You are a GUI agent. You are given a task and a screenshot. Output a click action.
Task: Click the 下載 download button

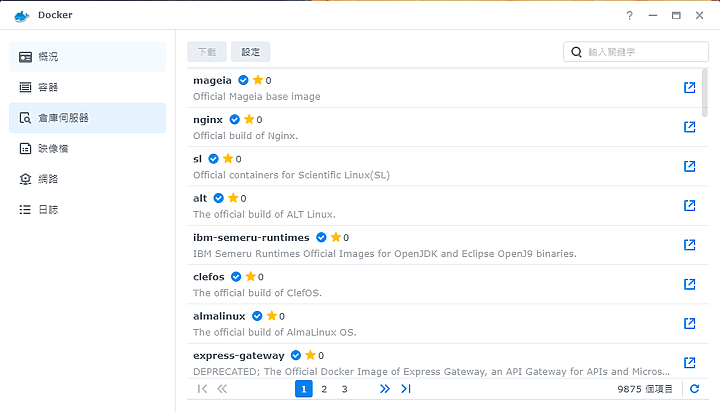(x=207, y=52)
